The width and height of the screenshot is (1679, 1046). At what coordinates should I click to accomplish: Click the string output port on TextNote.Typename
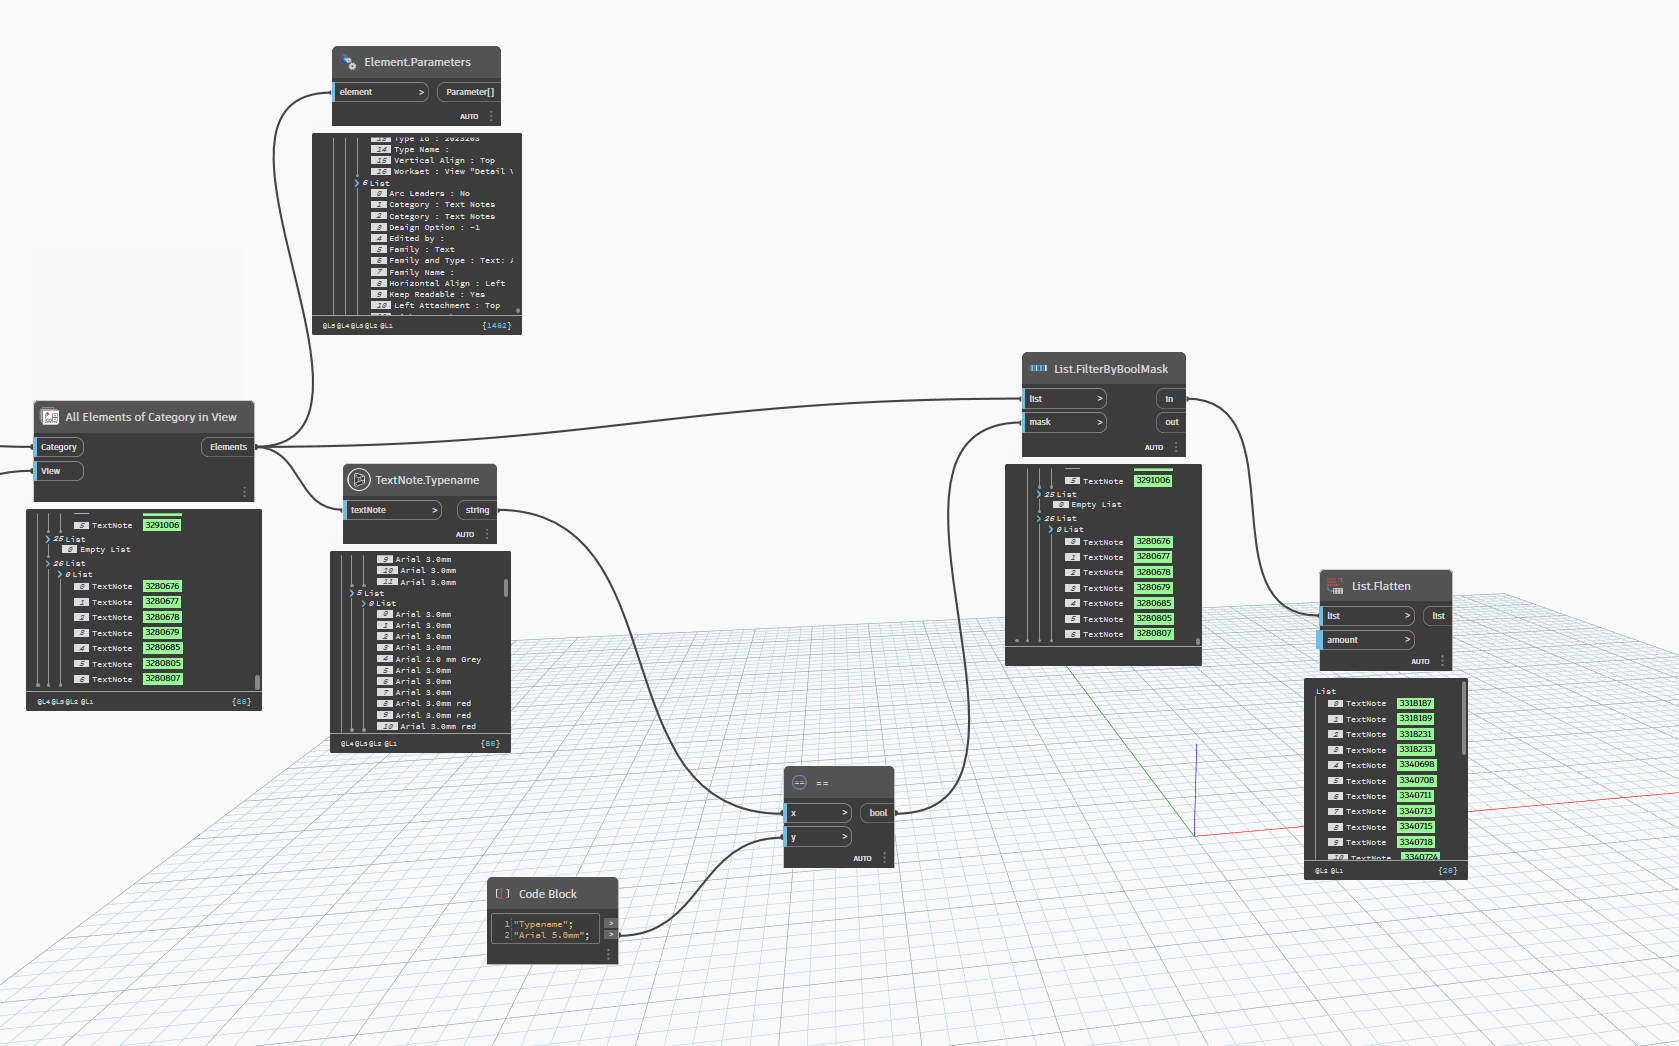point(477,510)
